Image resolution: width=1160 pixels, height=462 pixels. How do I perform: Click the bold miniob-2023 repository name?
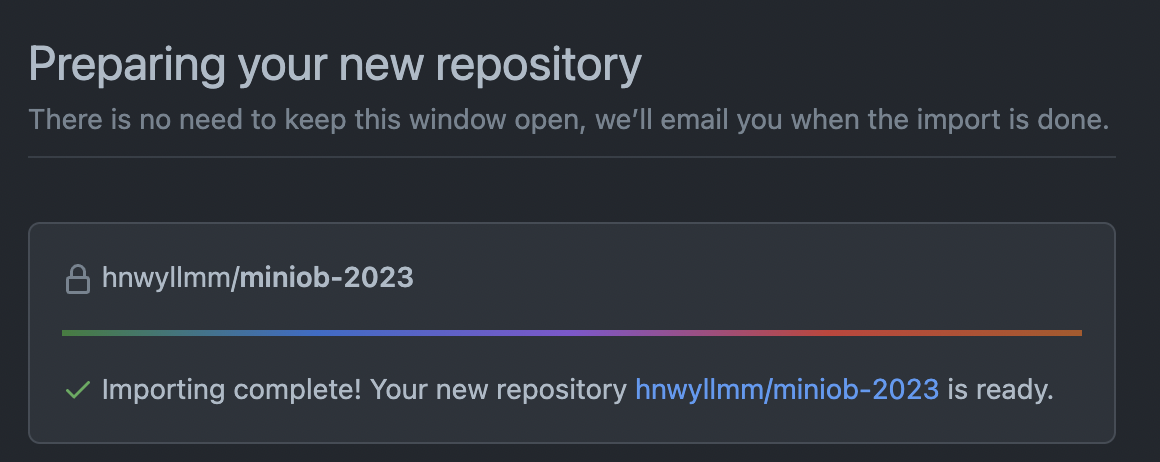pos(327,278)
